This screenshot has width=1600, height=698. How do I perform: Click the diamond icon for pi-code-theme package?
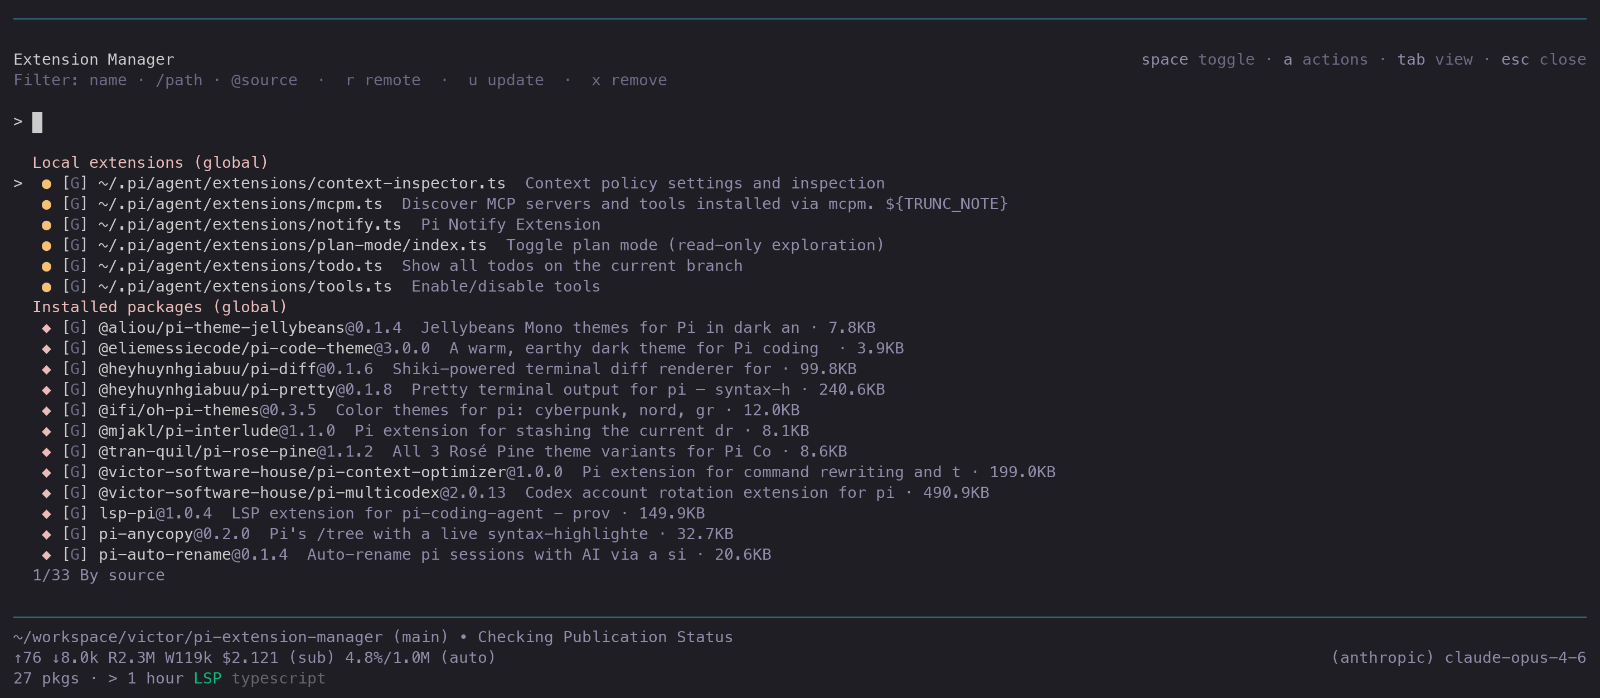pyautogui.click(x=46, y=348)
